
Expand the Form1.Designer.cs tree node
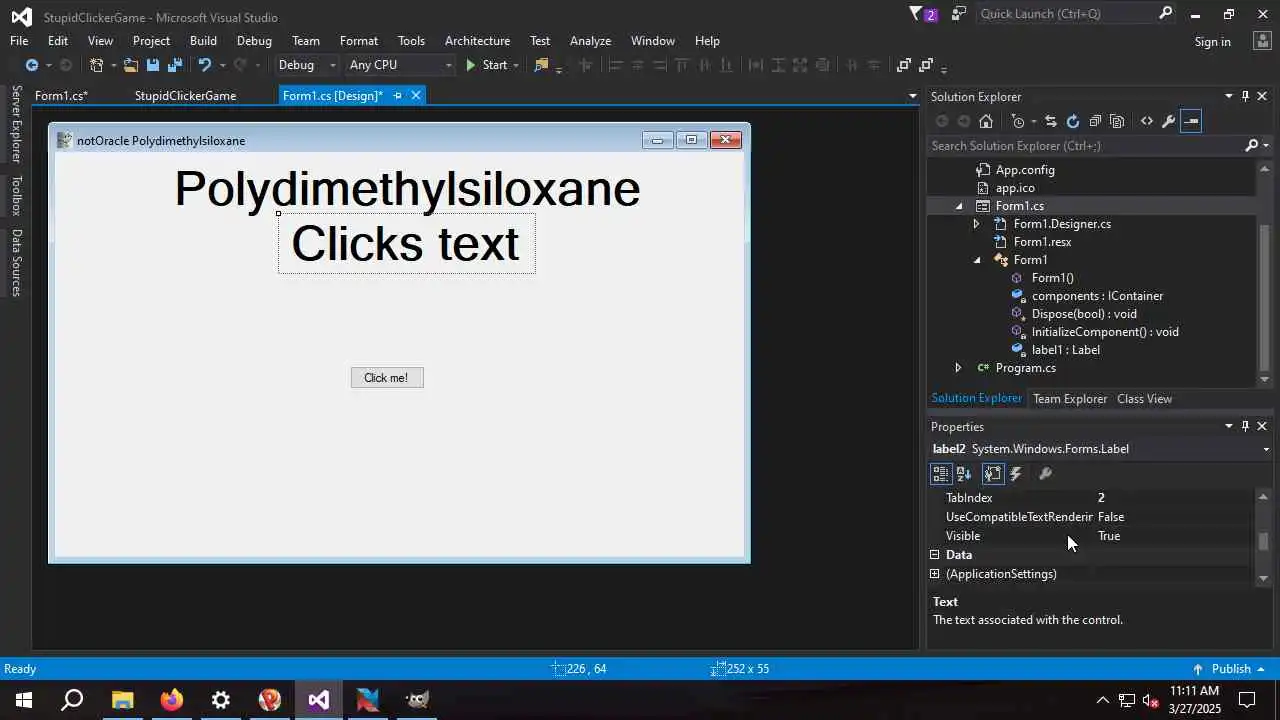pos(977,224)
